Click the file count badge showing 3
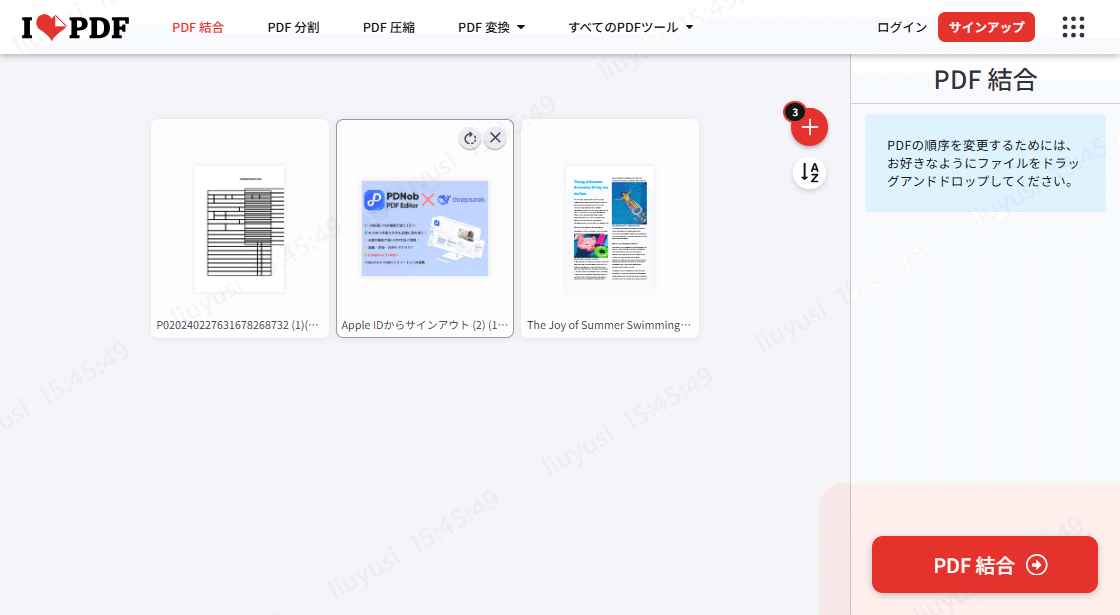 795,113
